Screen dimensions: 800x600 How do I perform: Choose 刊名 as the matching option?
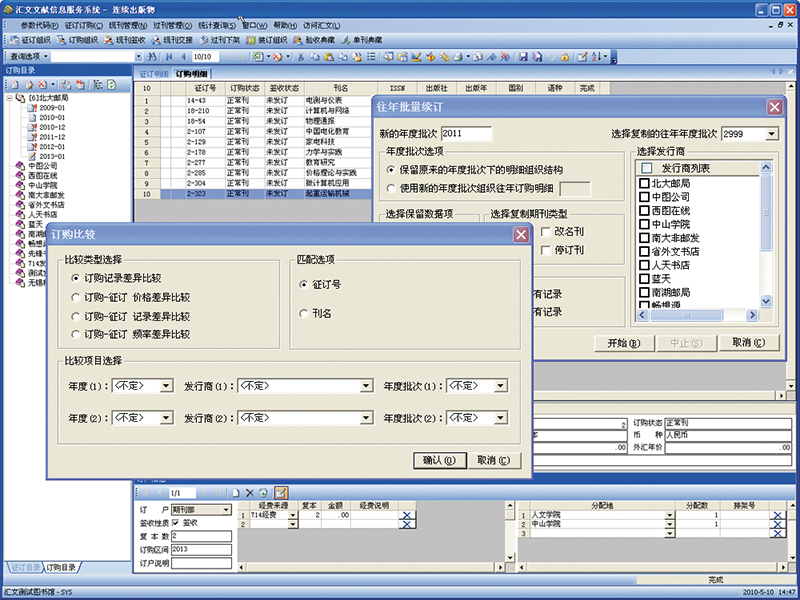pos(304,313)
